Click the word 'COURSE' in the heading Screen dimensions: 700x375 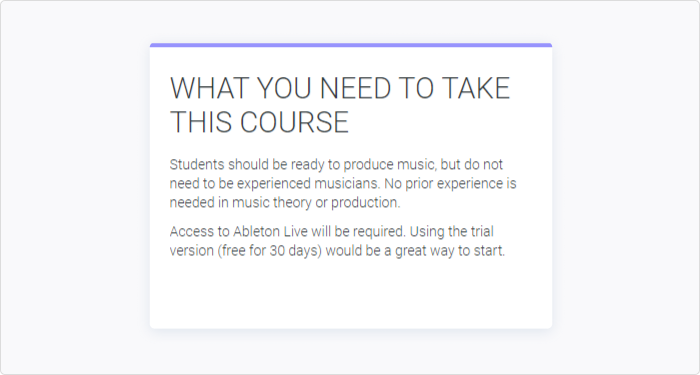tap(295, 121)
